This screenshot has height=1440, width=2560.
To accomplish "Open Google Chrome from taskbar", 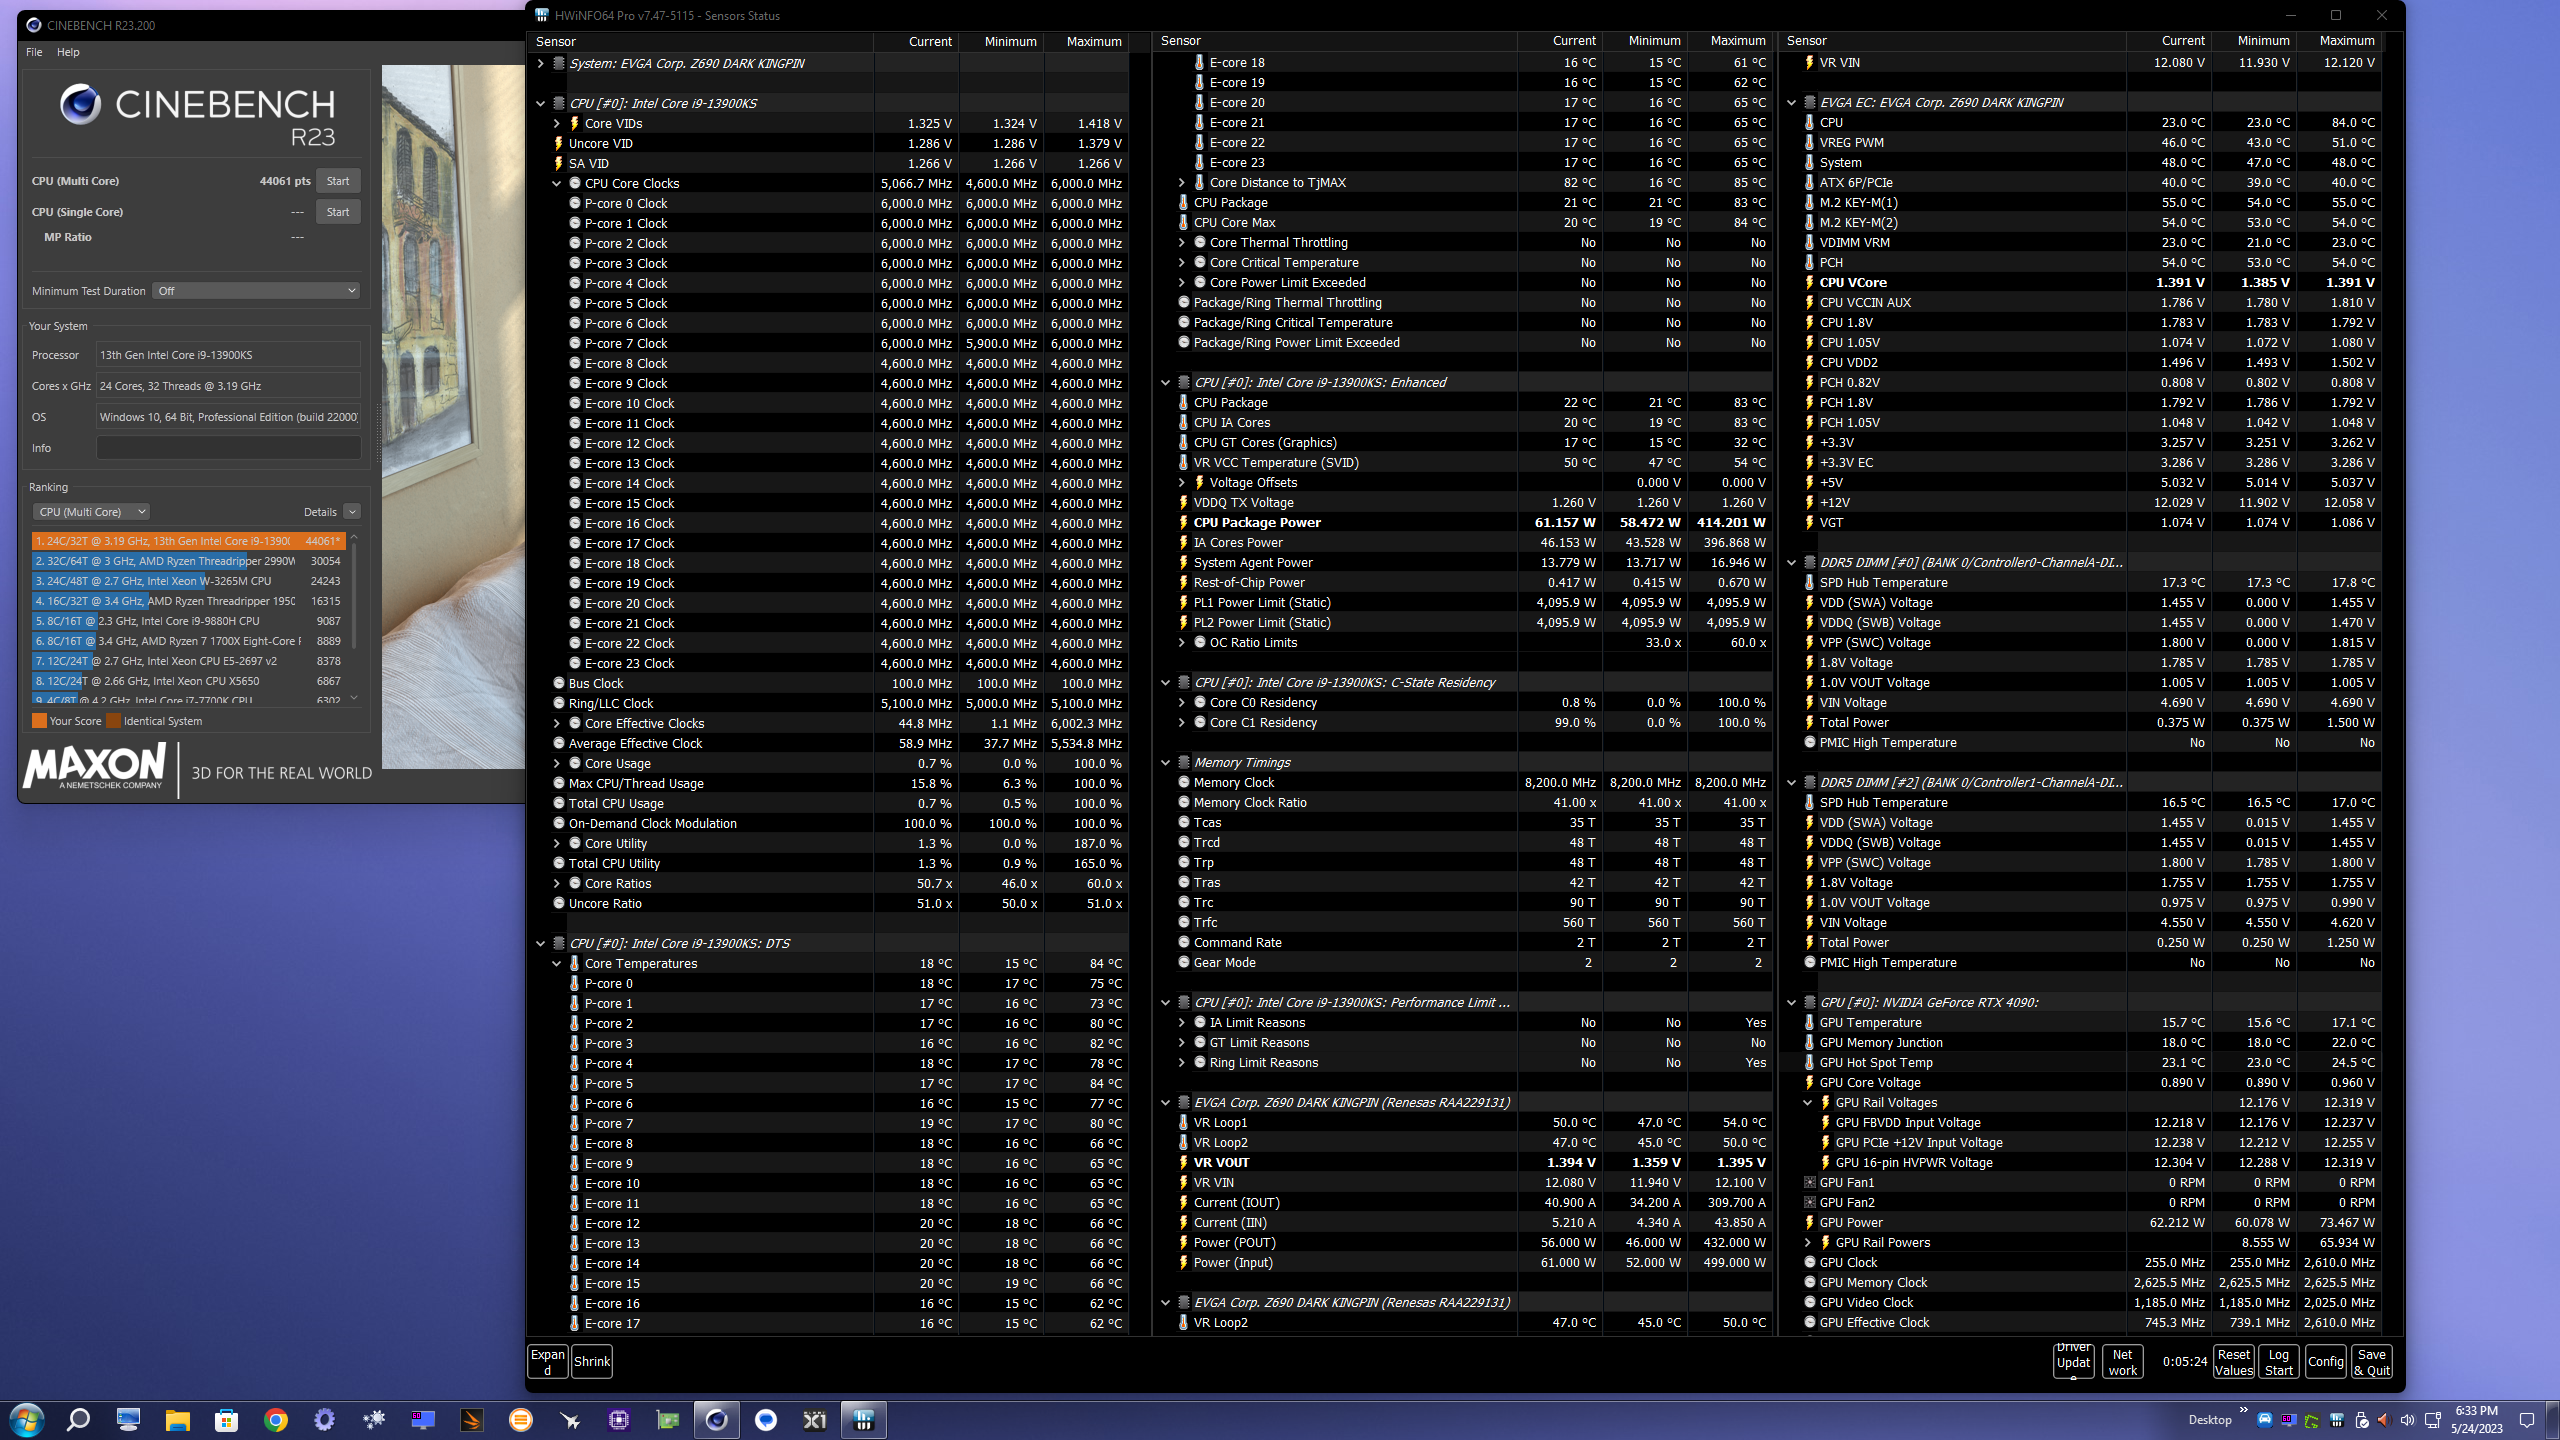I will point(275,1419).
